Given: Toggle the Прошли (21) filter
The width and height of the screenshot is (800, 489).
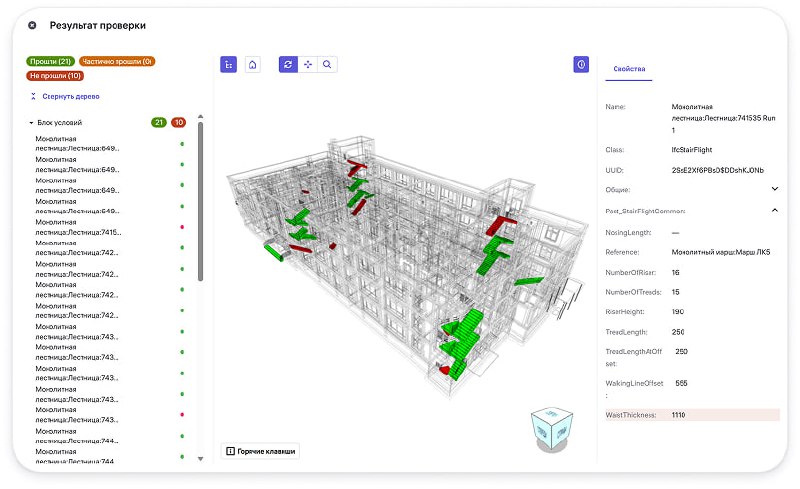Looking at the screenshot, I should point(50,61).
